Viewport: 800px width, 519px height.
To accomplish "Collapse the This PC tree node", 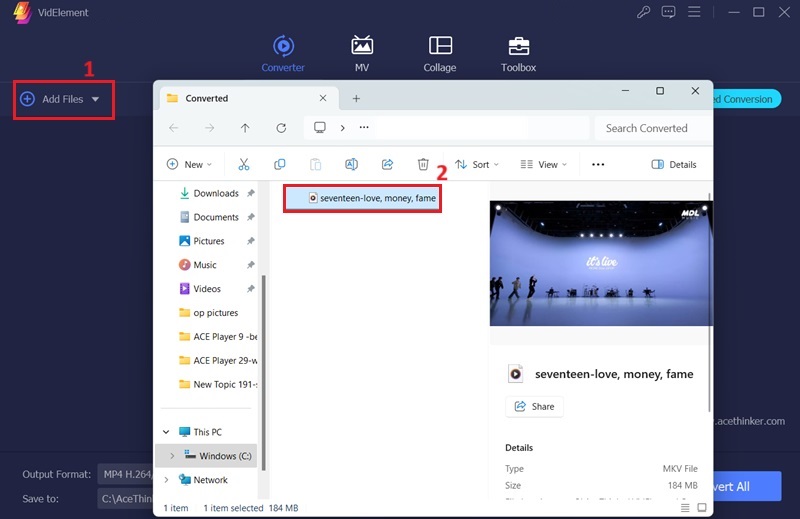I will (166, 432).
